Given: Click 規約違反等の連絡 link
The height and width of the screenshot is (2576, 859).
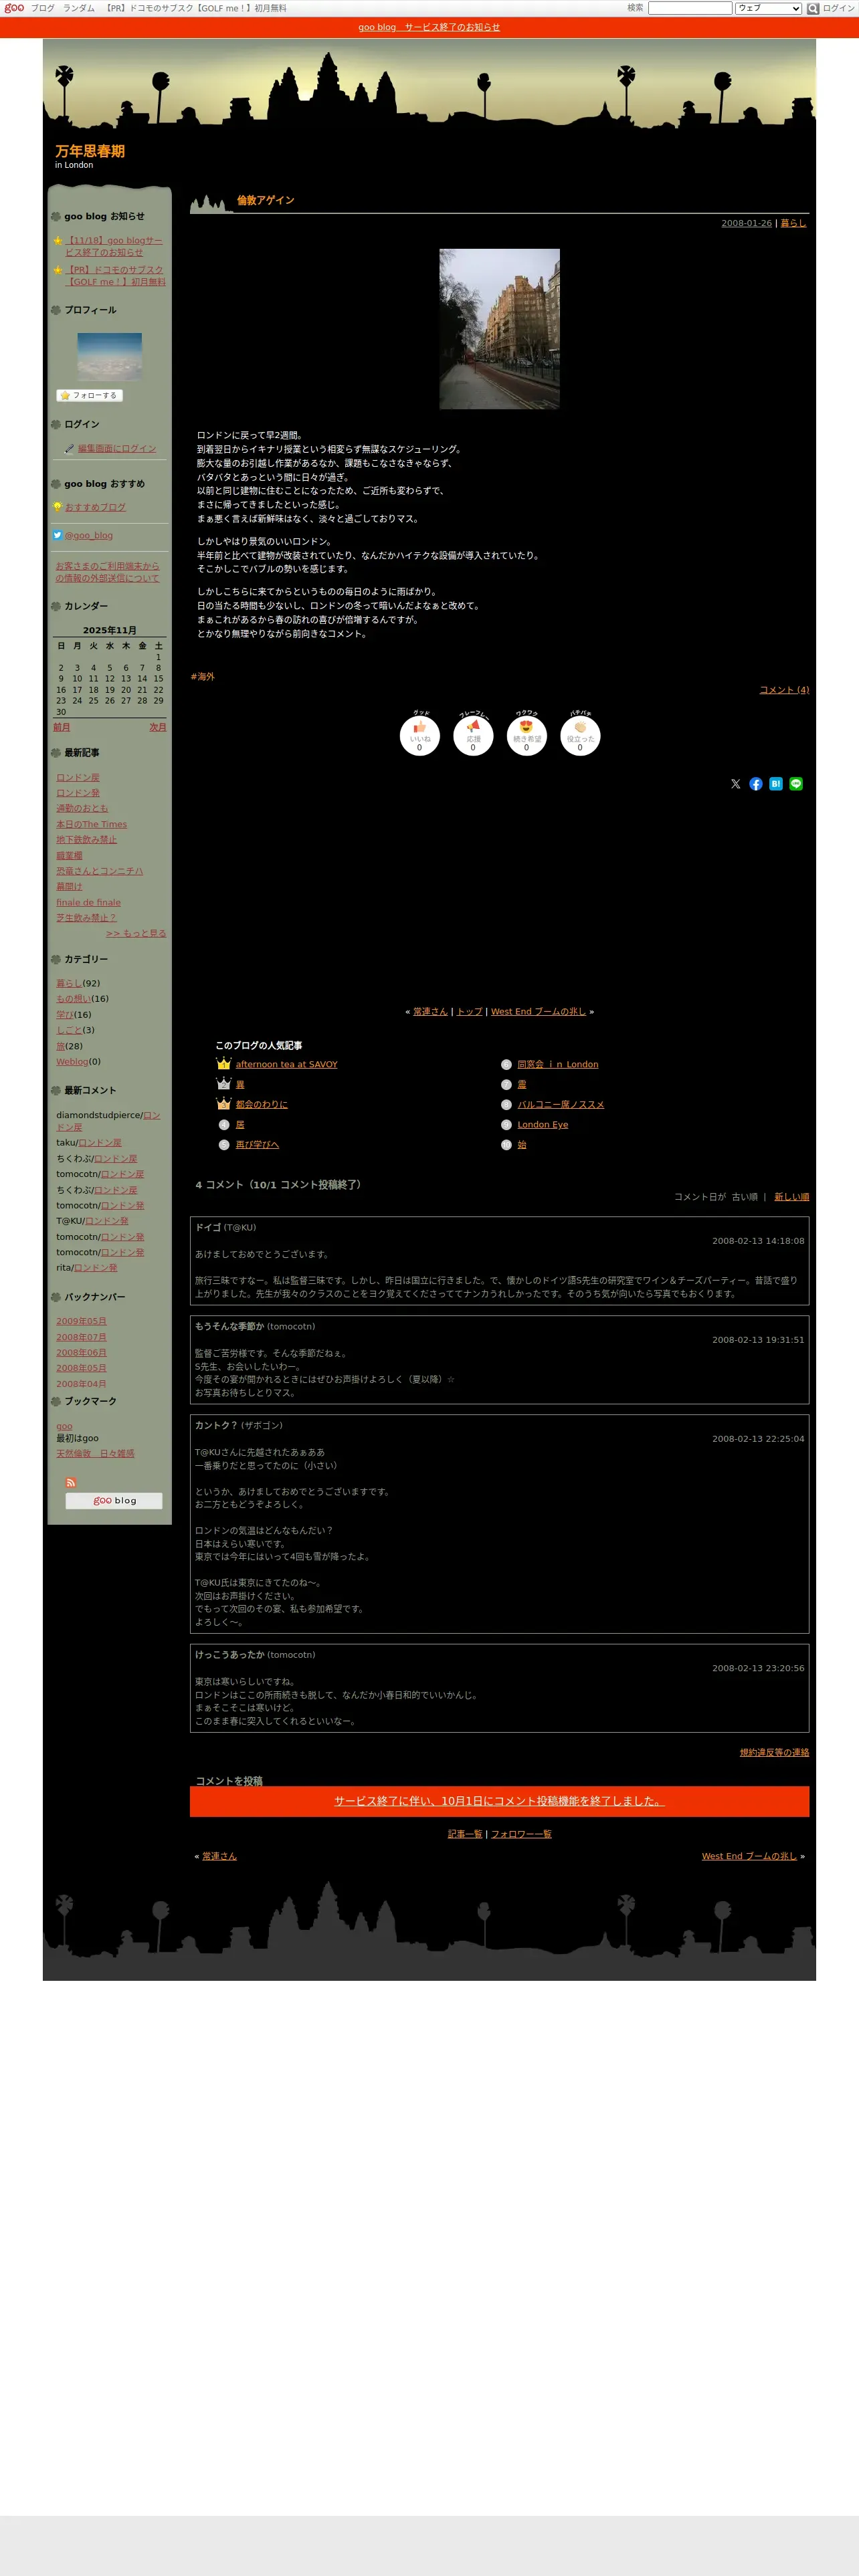Looking at the screenshot, I should [774, 1752].
